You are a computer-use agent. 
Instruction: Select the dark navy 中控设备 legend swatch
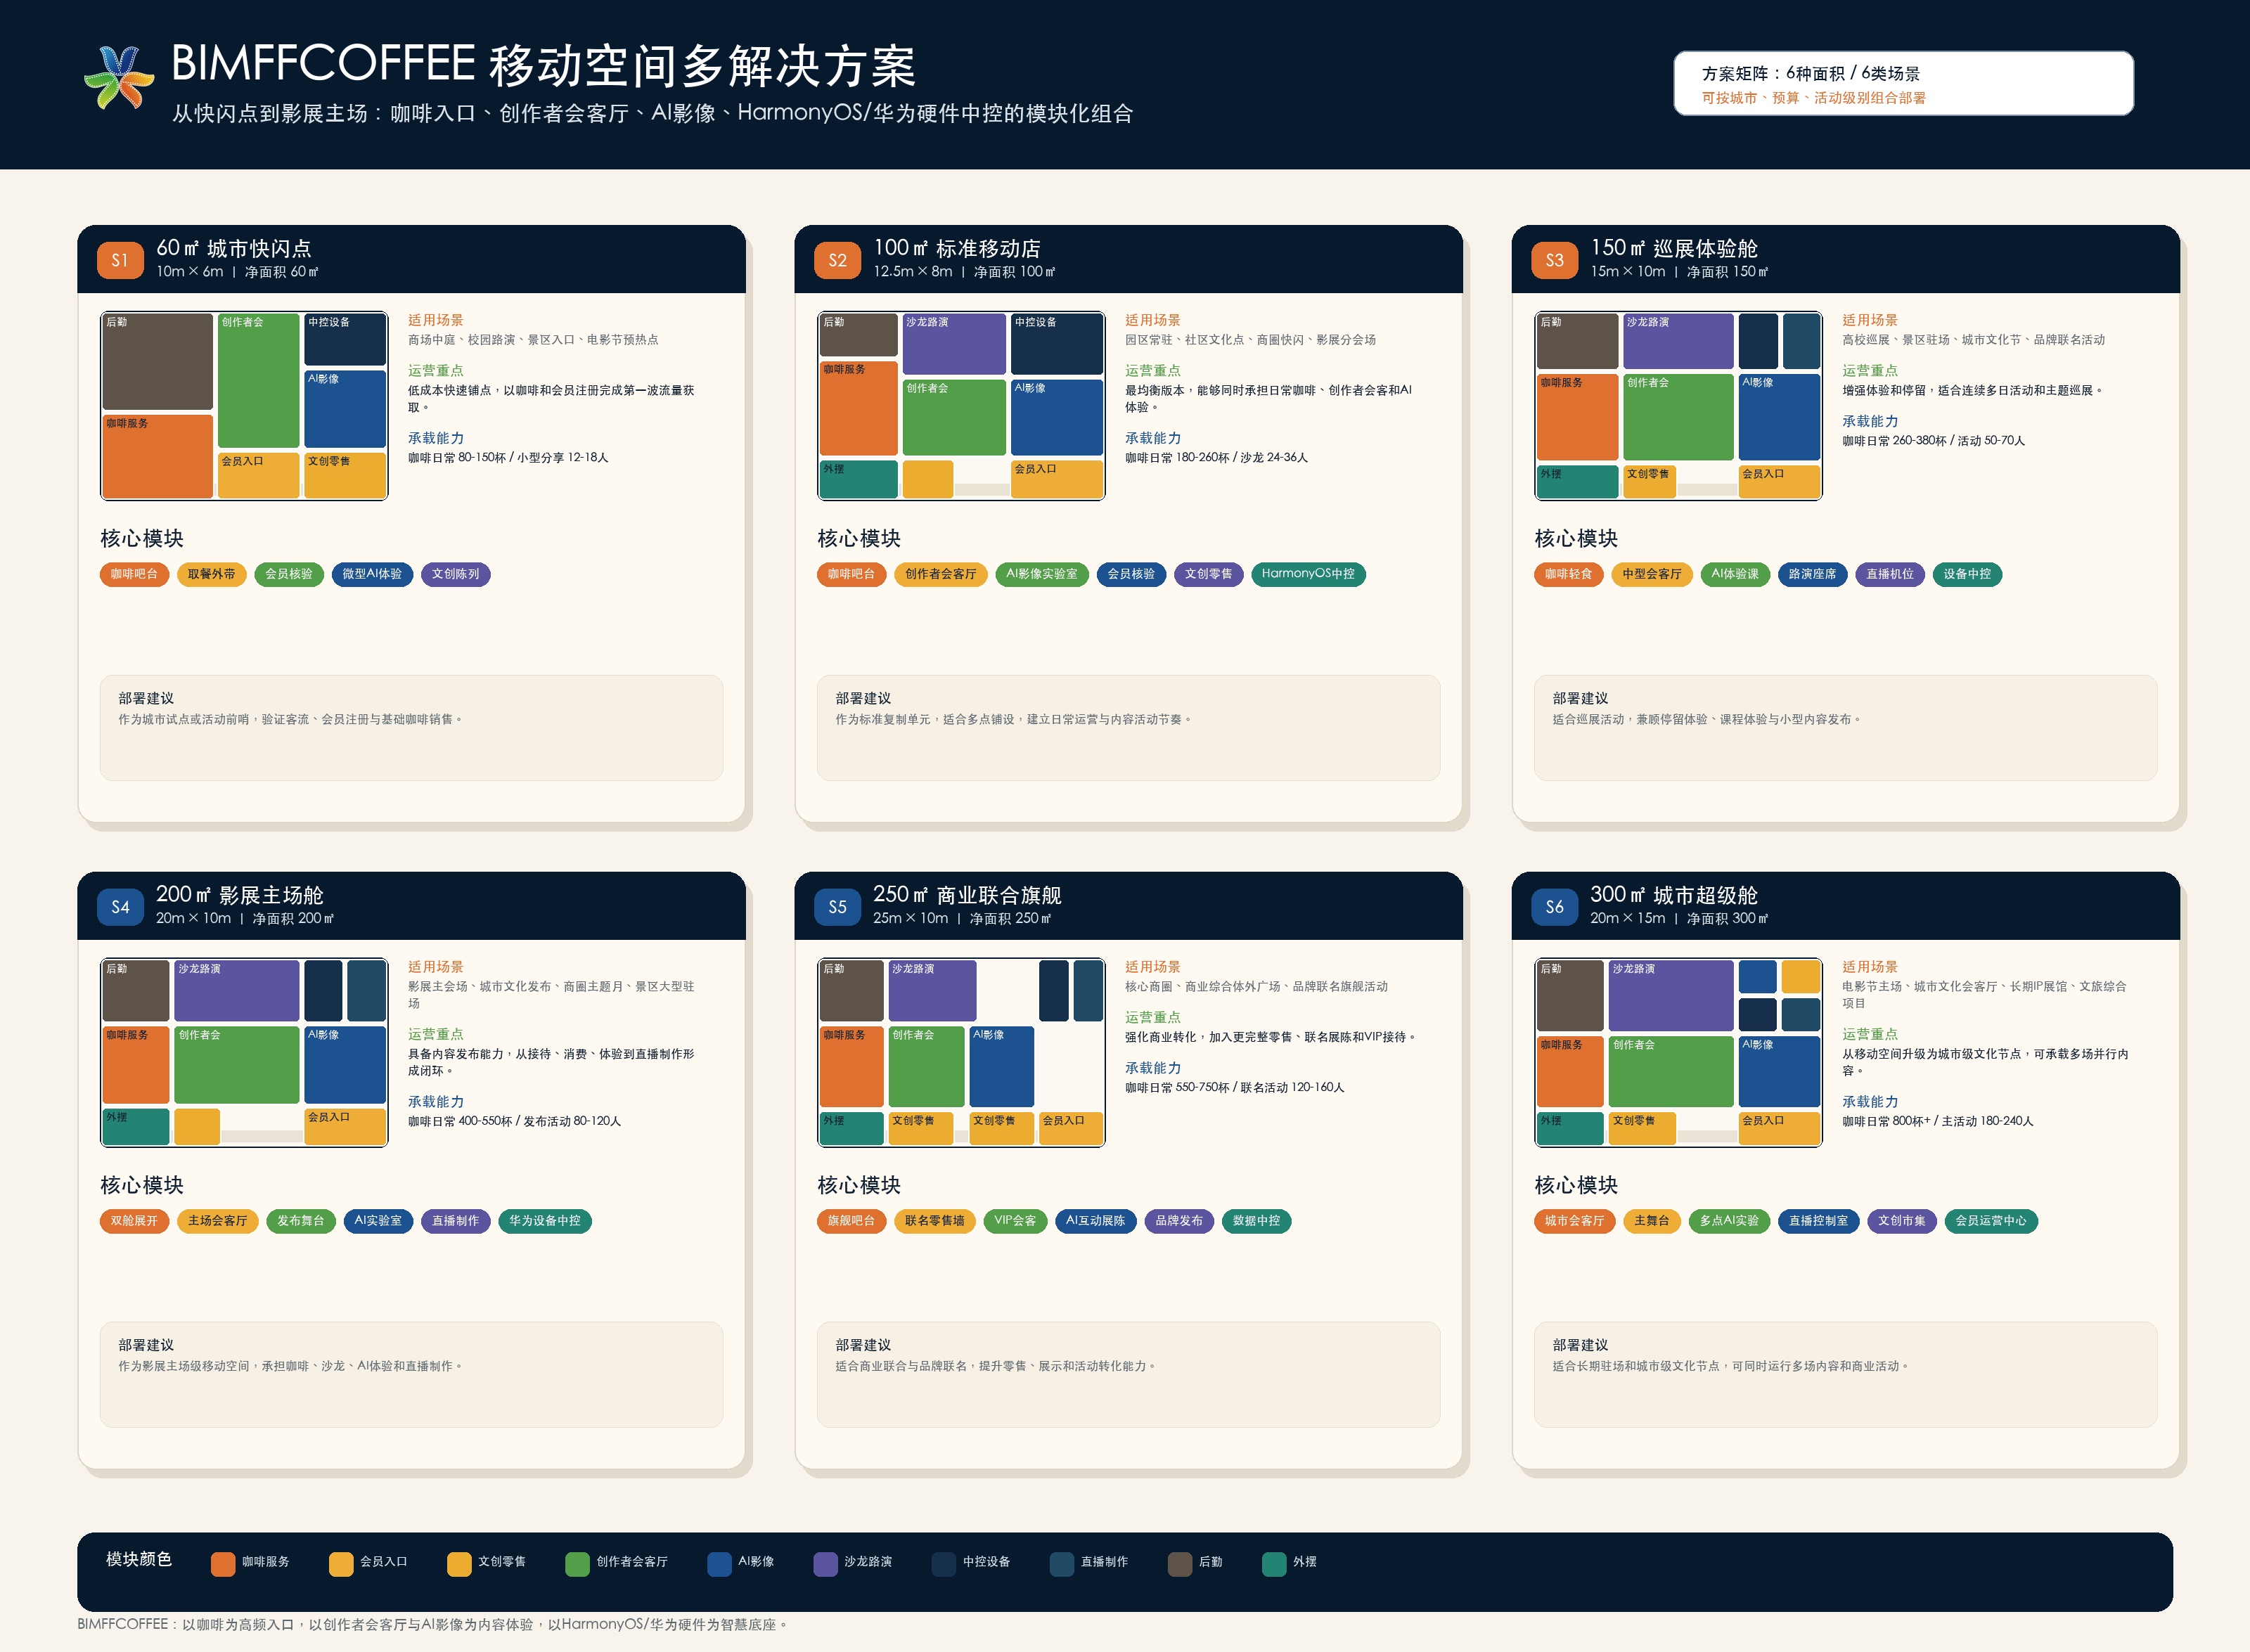click(x=944, y=1564)
